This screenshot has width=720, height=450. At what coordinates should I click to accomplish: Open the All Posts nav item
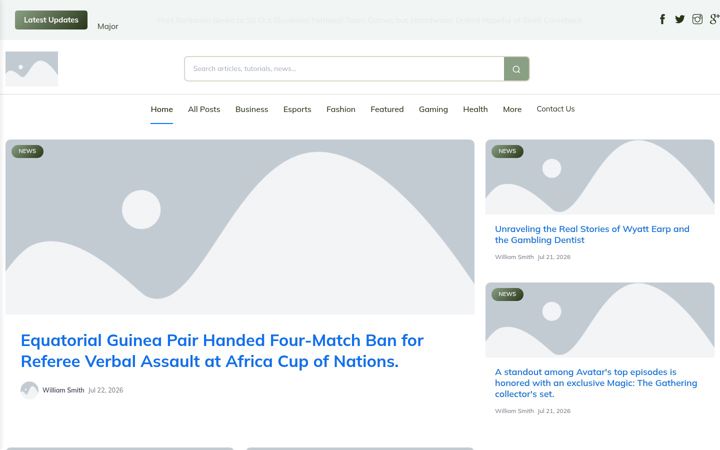pyautogui.click(x=204, y=109)
